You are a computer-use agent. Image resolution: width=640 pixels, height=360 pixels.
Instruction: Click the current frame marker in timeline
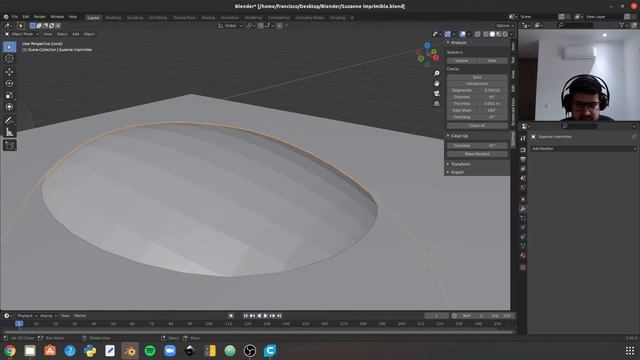[x=19, y=324]
